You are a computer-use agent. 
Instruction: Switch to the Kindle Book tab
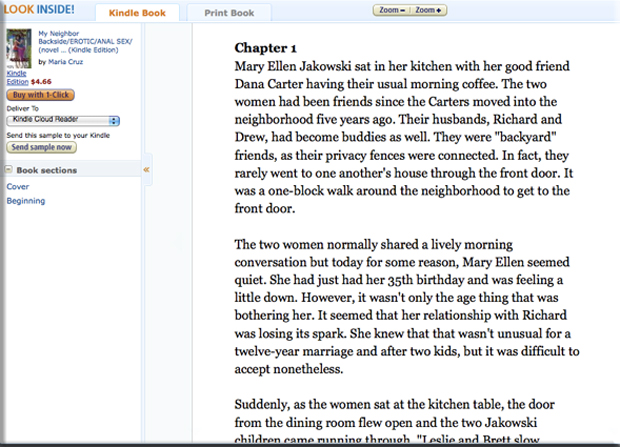[x=138, y=13]
